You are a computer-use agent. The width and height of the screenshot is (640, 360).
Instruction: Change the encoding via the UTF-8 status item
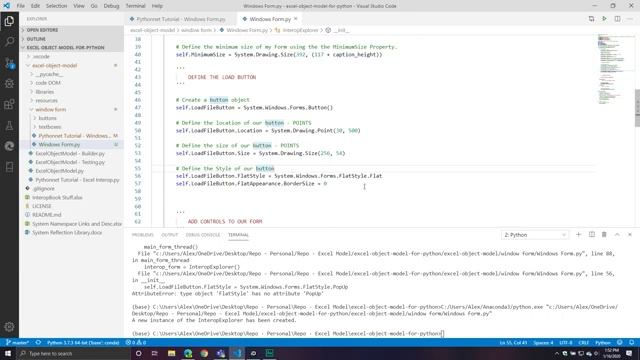point(566,342)
